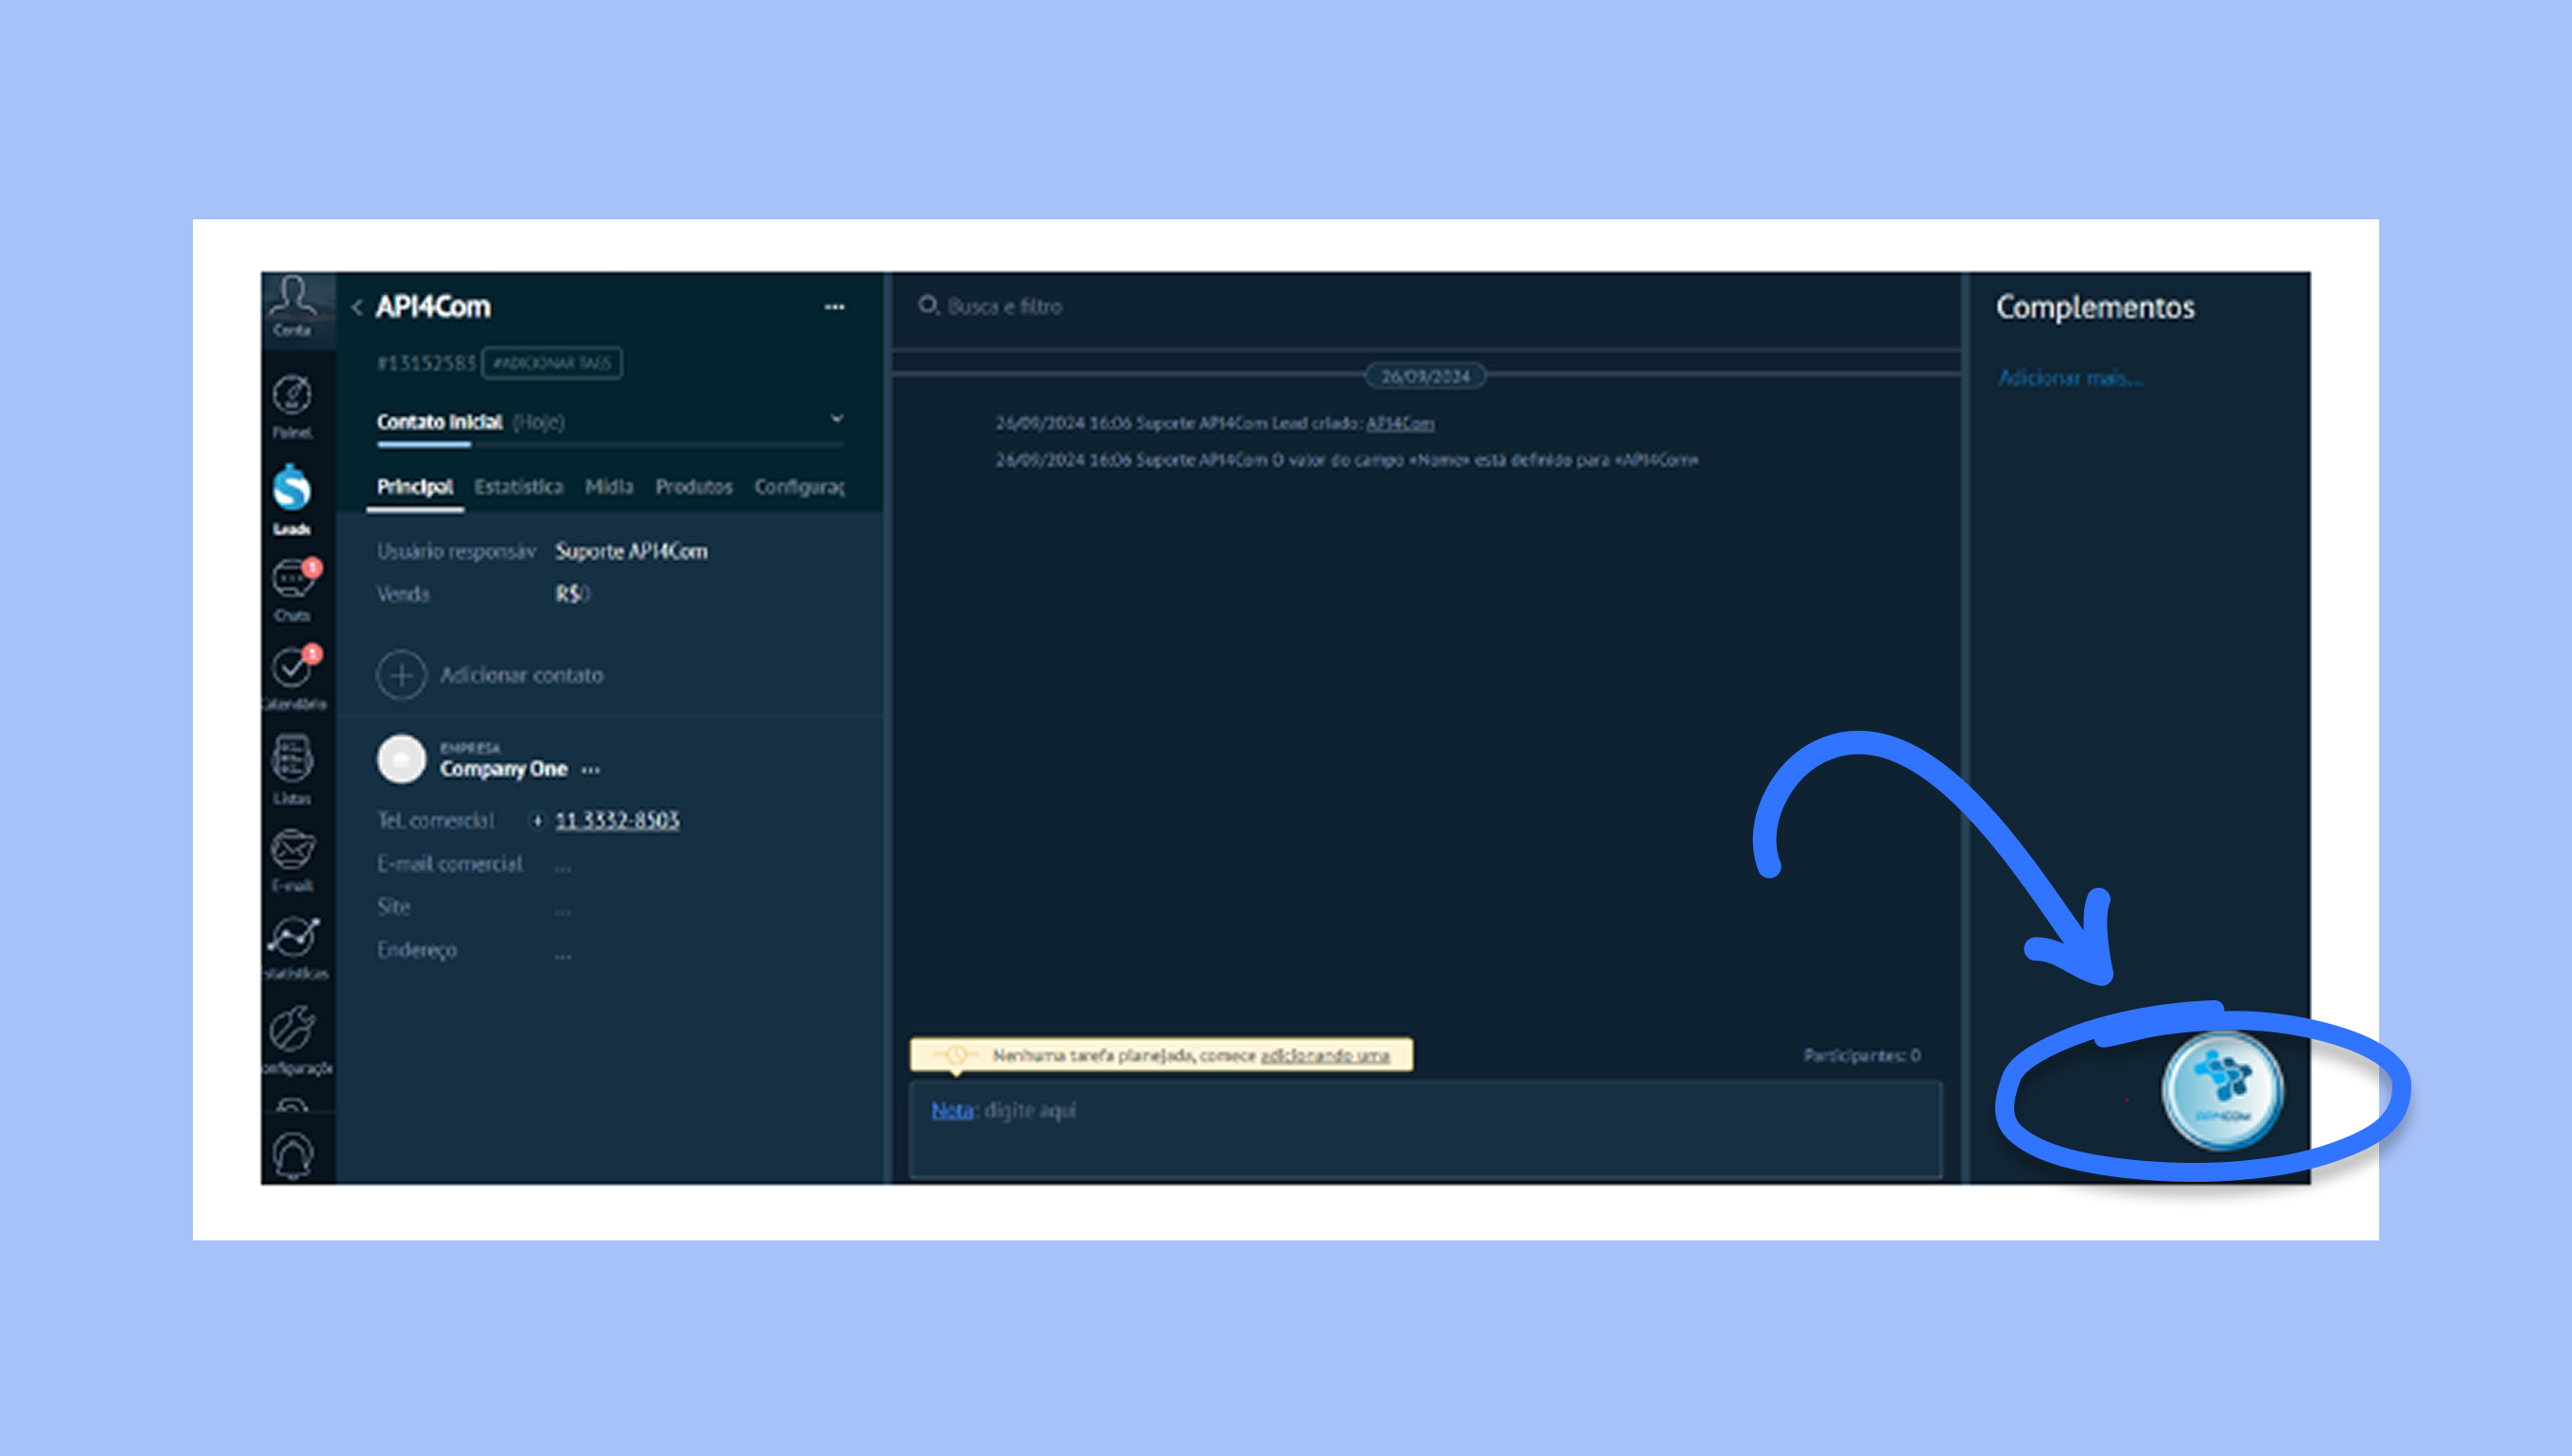This screenshot has height=1456, width=2572.
Task: Click the Participantes: 0 label
Action: (1862, 1056)
